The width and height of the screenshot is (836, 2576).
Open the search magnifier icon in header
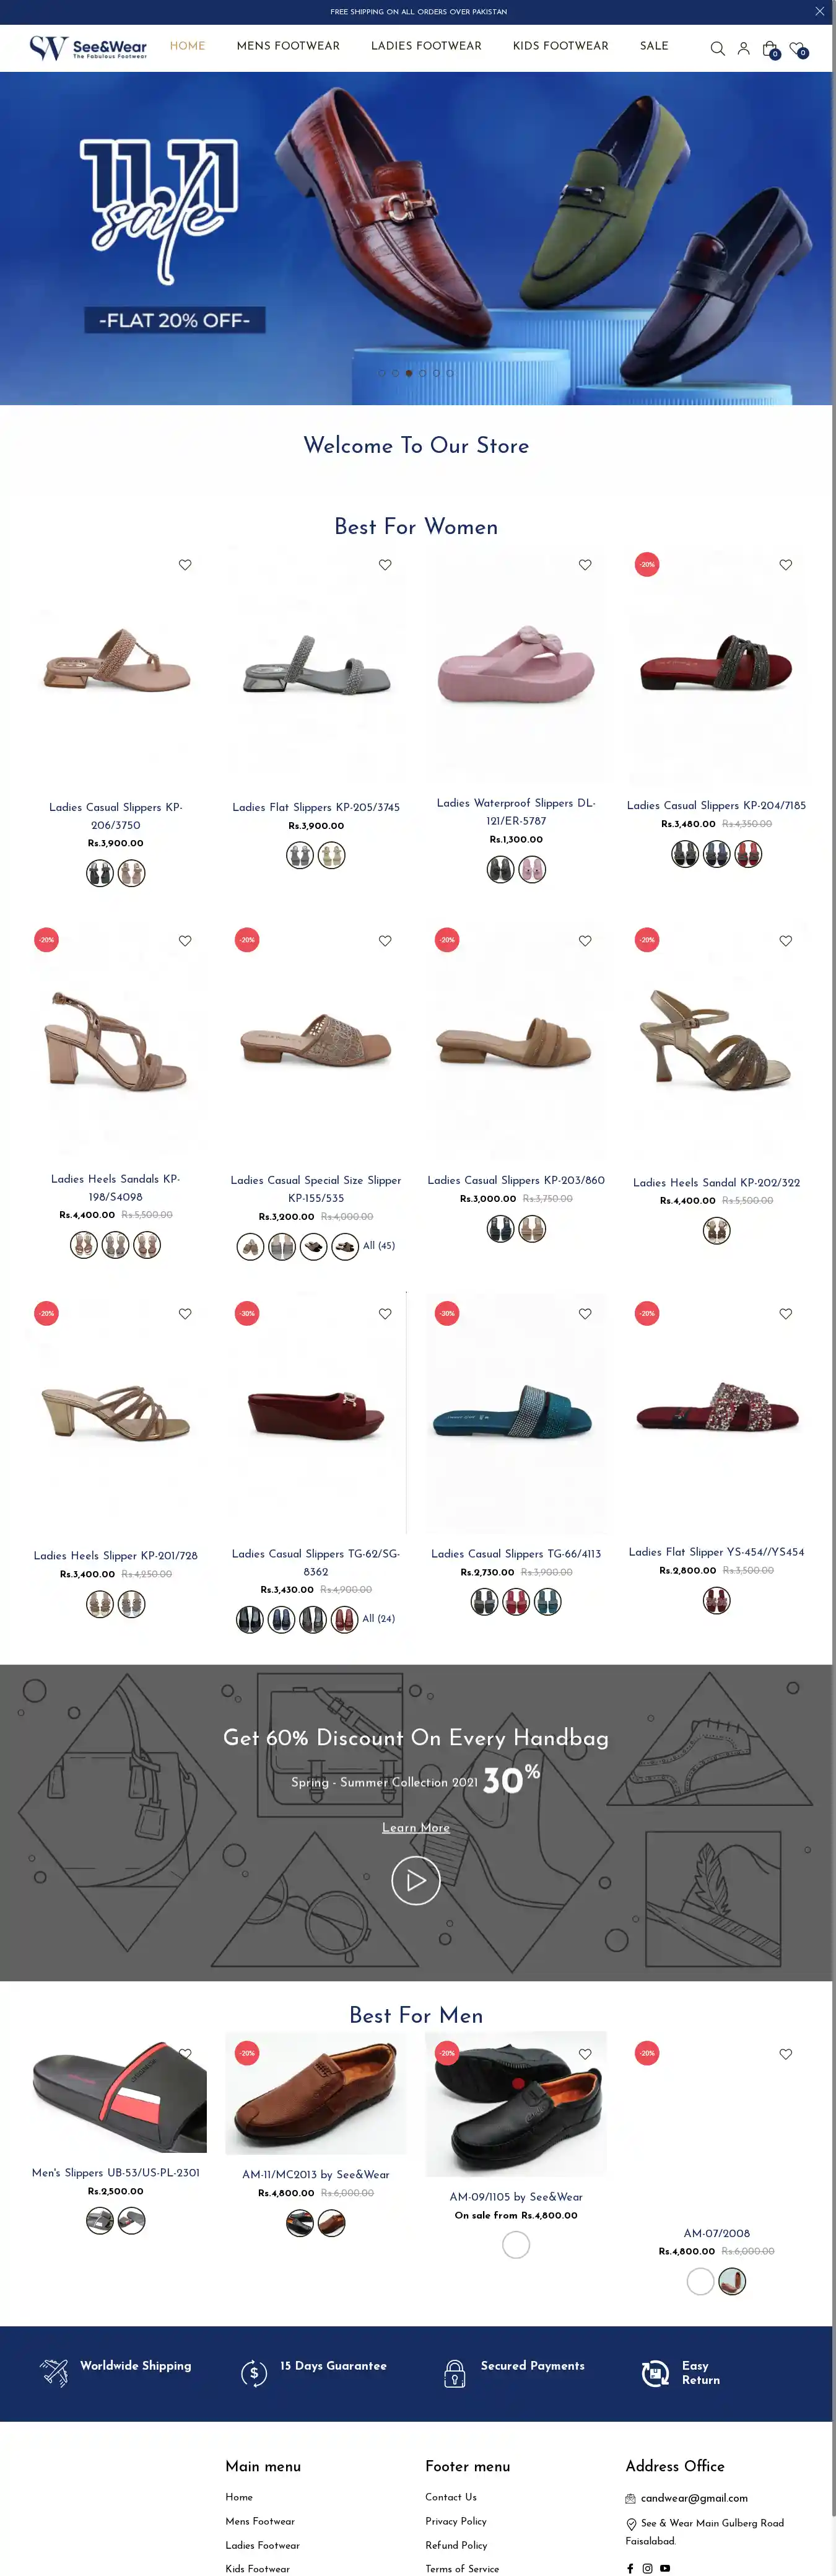(x=717, y=49)
